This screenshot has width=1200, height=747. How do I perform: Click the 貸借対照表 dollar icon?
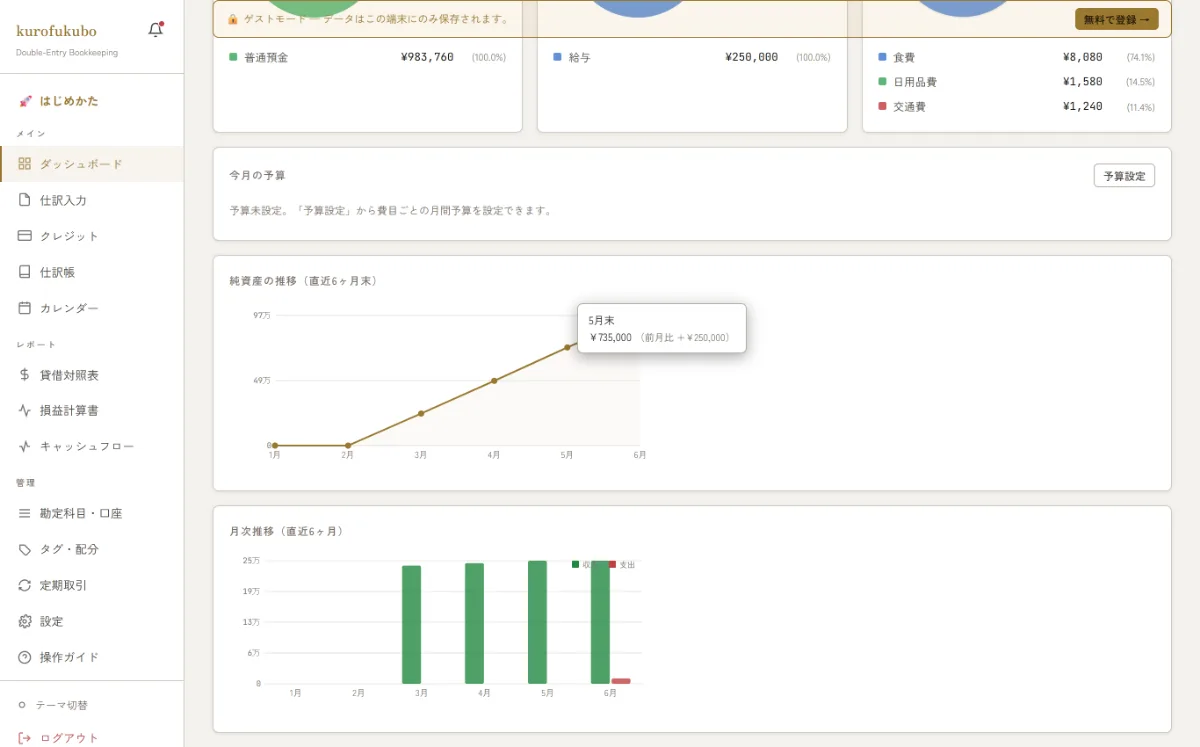[x=25, y=375]
